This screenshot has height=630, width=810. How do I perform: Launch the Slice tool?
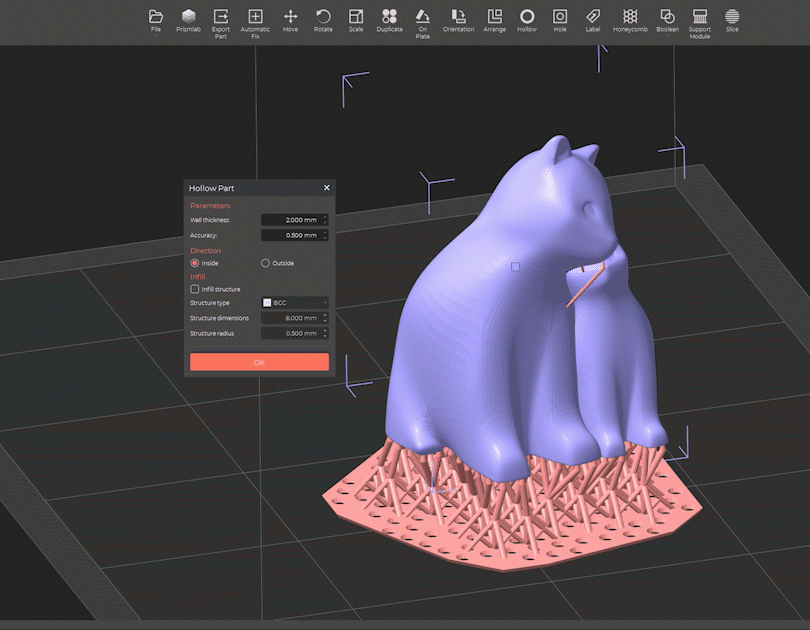732,18
